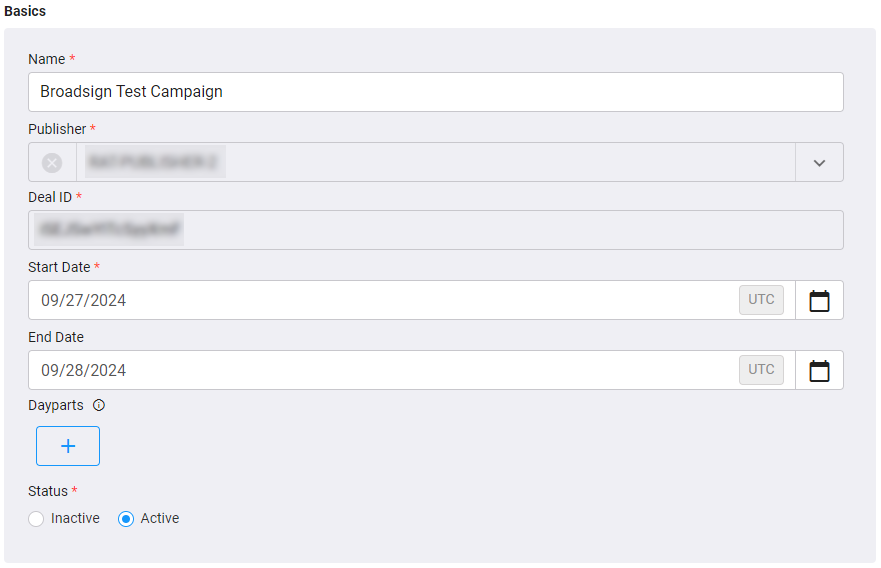Select the Inactive status radio button
The height and width of the screenshot is (568, 881).
pyautogui.click(x=36, y=519)
